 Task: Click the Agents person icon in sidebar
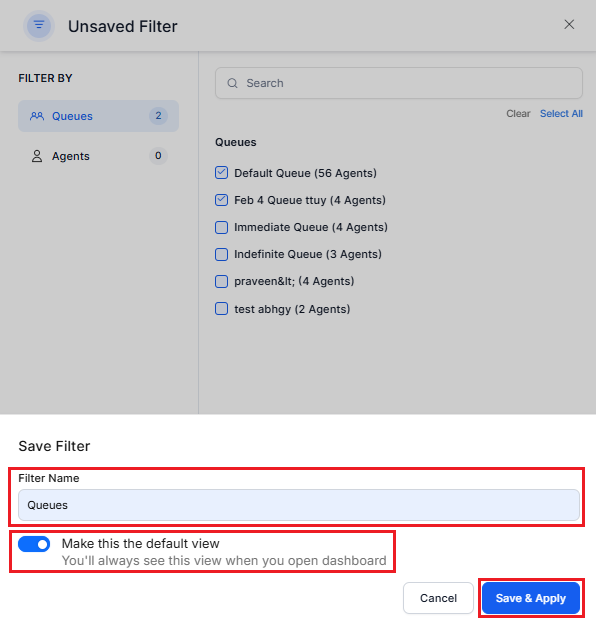[37, 156]
